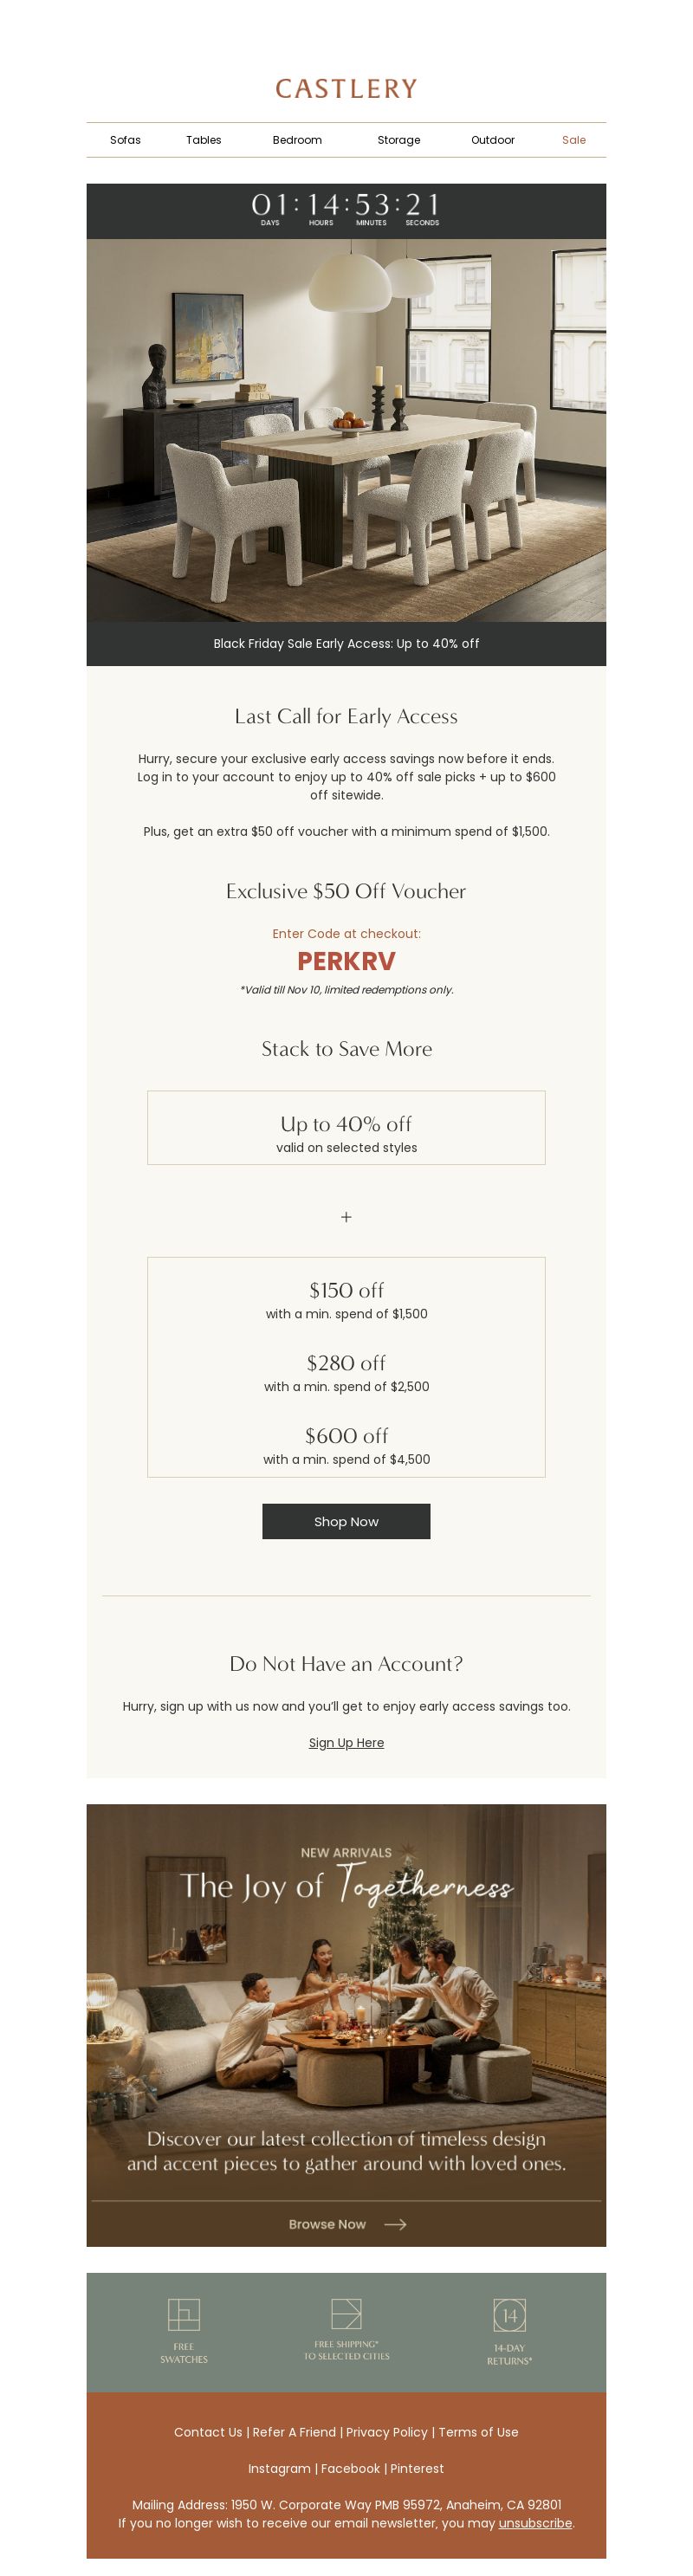This screenshot has height=2576, width=693.
Task: Select the Tables navigation item
Action: click(203, 140)
